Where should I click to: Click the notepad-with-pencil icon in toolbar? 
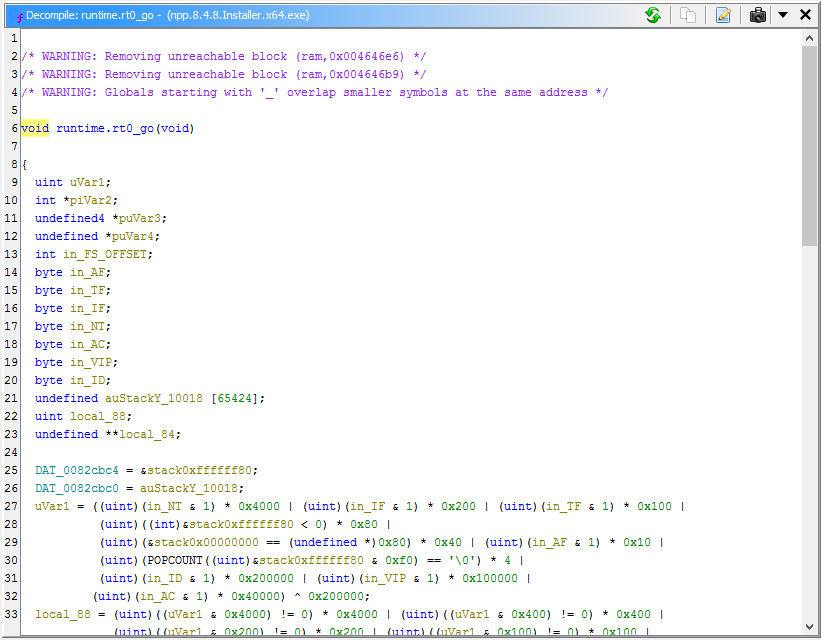(x=723, y=15)
